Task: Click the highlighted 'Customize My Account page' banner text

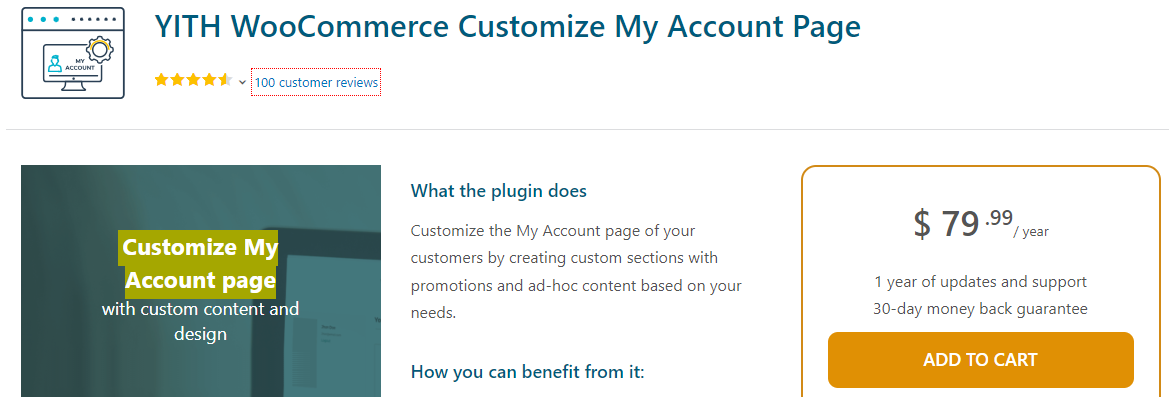Action: (x=200, y=264)
